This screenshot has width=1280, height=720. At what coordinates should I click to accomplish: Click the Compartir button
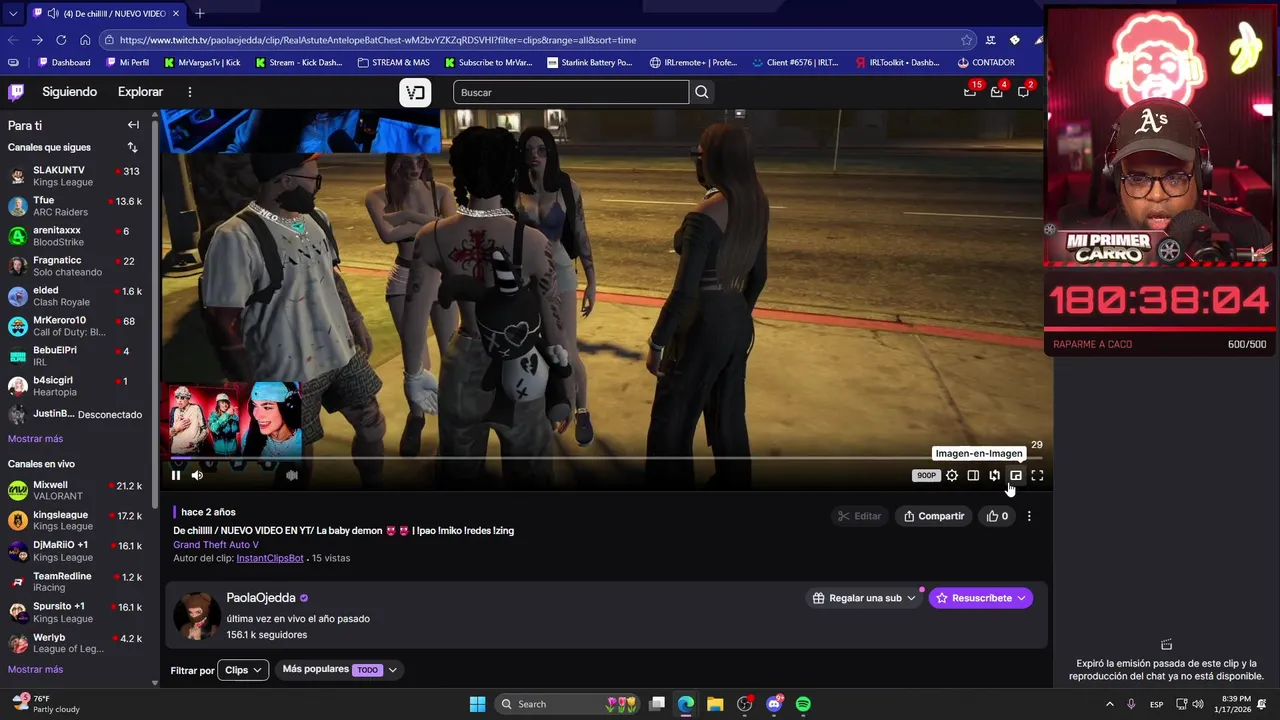pyautogui.click(x=934, y=516)
